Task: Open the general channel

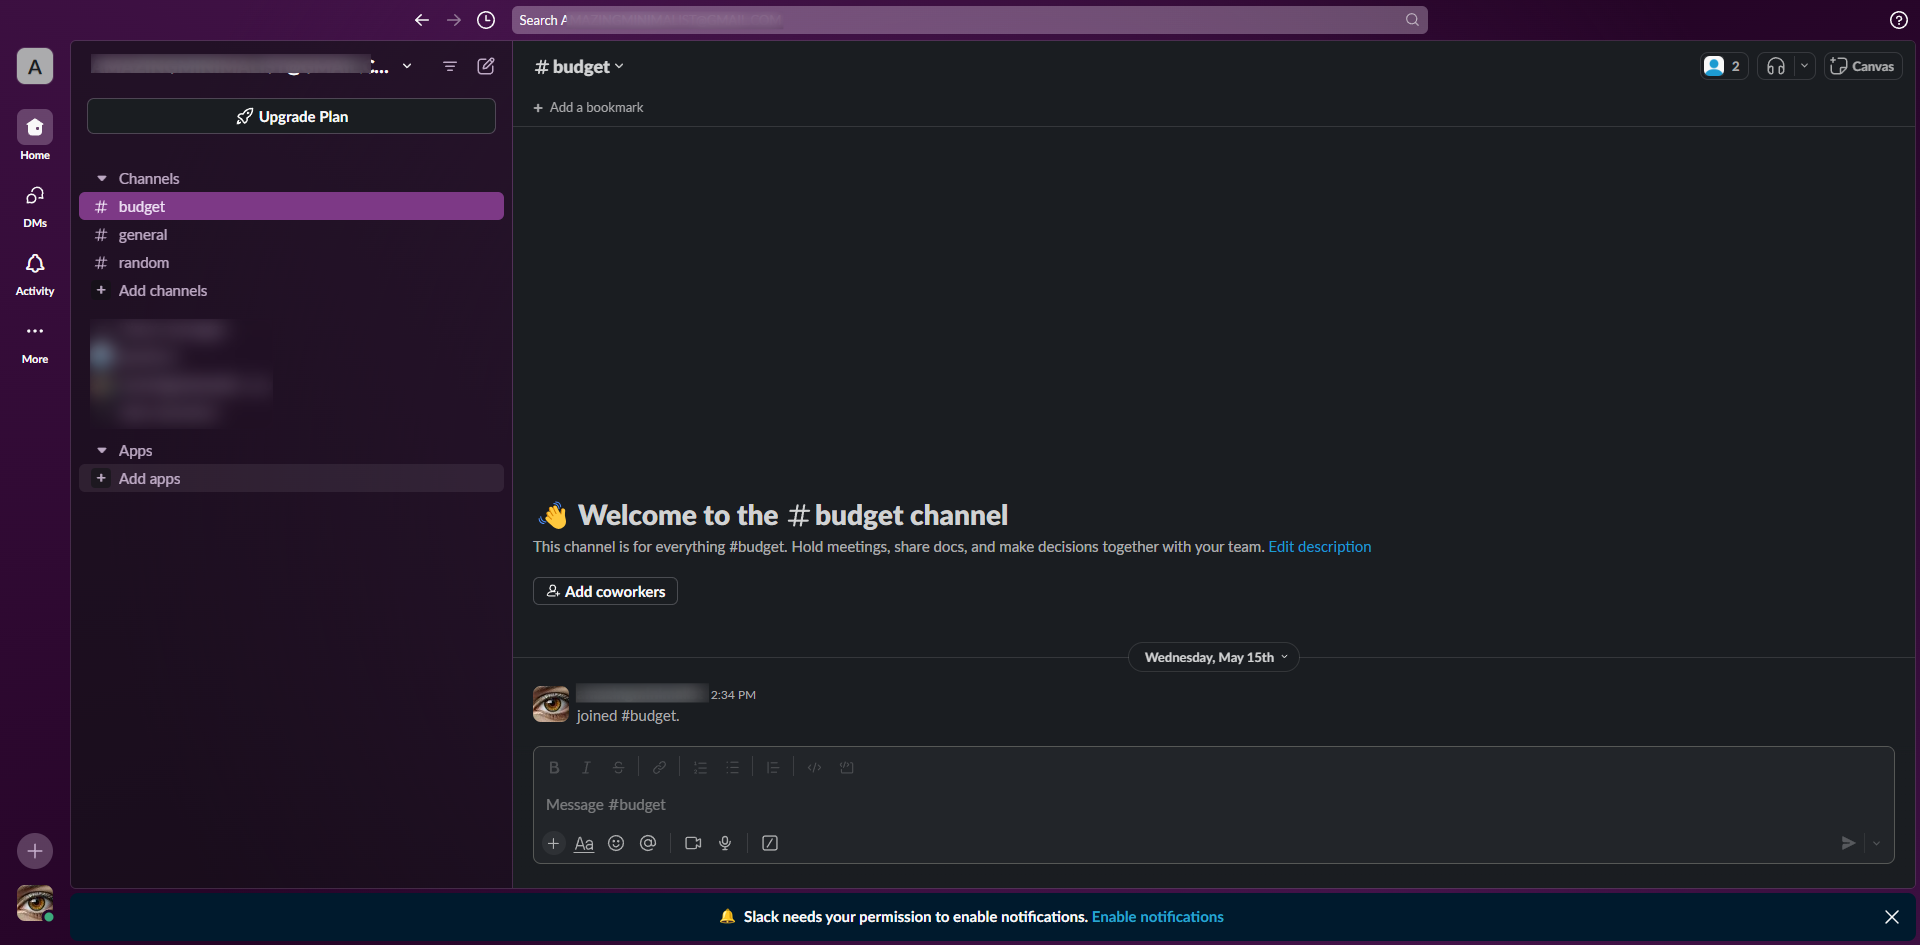Action: pyautogui.click(x=291, y=234)
